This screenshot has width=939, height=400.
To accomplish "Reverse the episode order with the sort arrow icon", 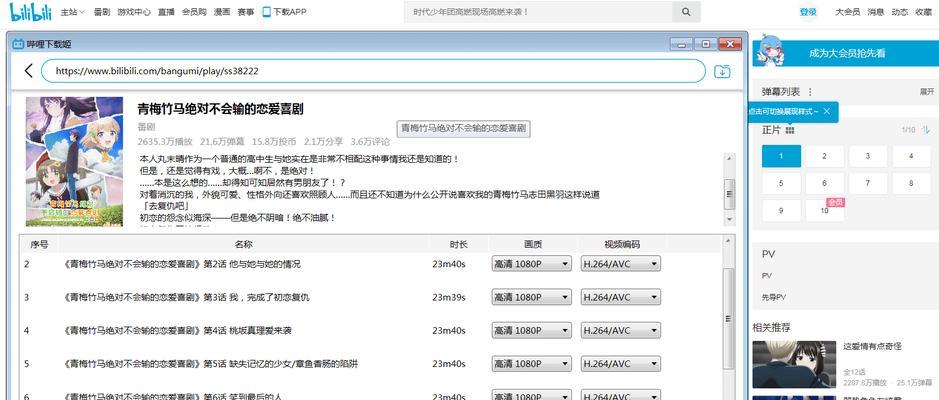I will coord(926,129).
